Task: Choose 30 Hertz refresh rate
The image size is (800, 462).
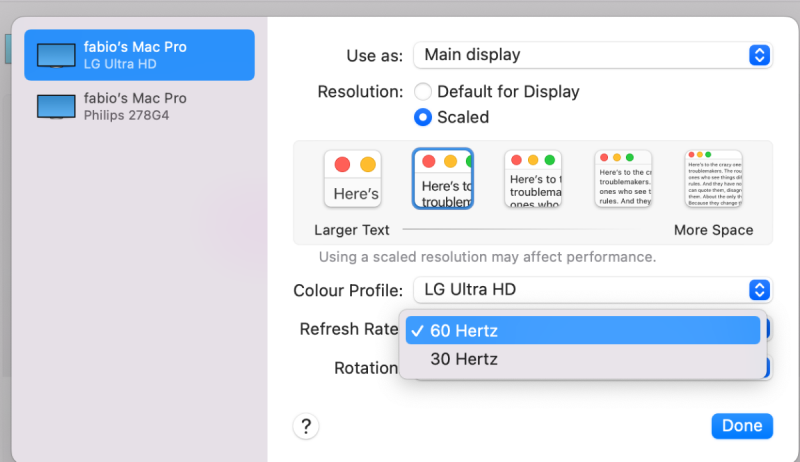Action: coord(581,359)
